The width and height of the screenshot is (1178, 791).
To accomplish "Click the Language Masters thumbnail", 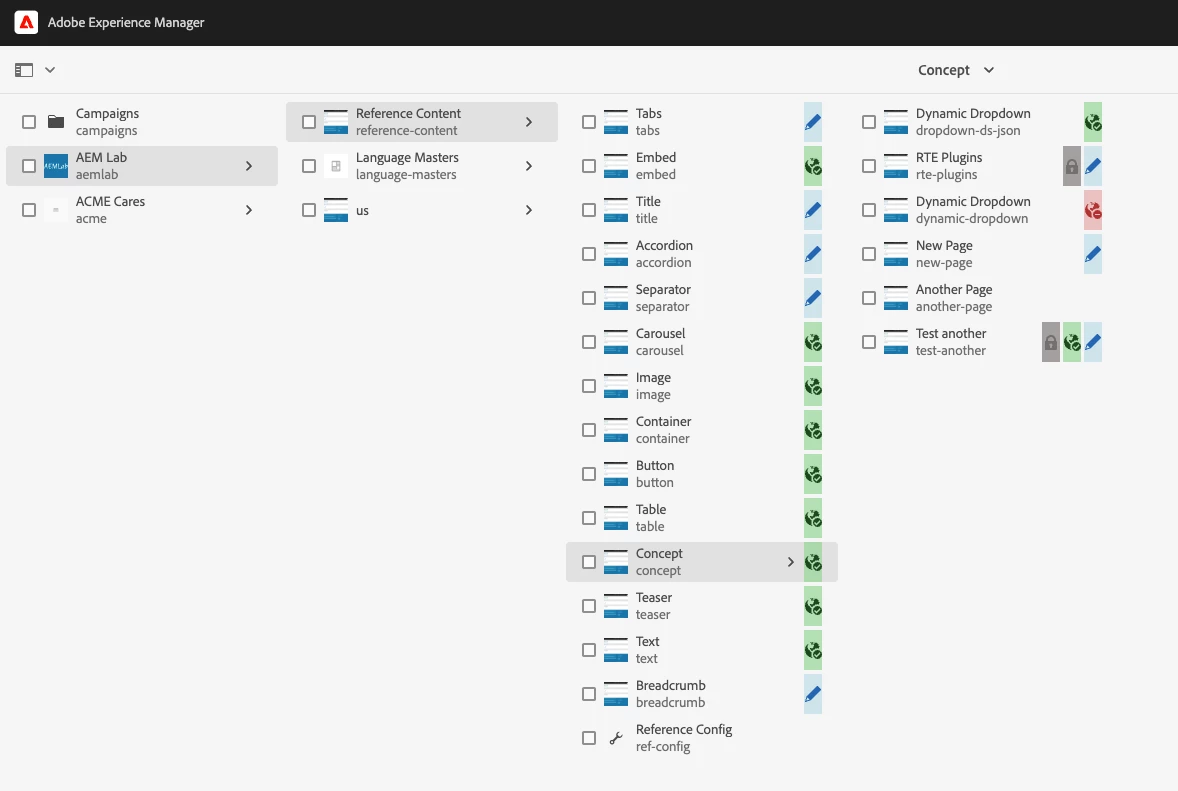I will pos(336,166).
